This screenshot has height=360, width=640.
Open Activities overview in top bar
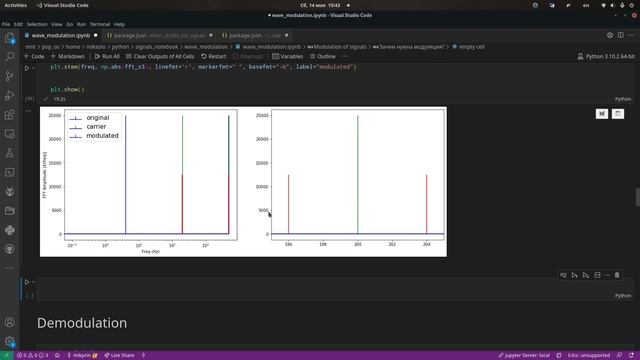tap(16, 5)
